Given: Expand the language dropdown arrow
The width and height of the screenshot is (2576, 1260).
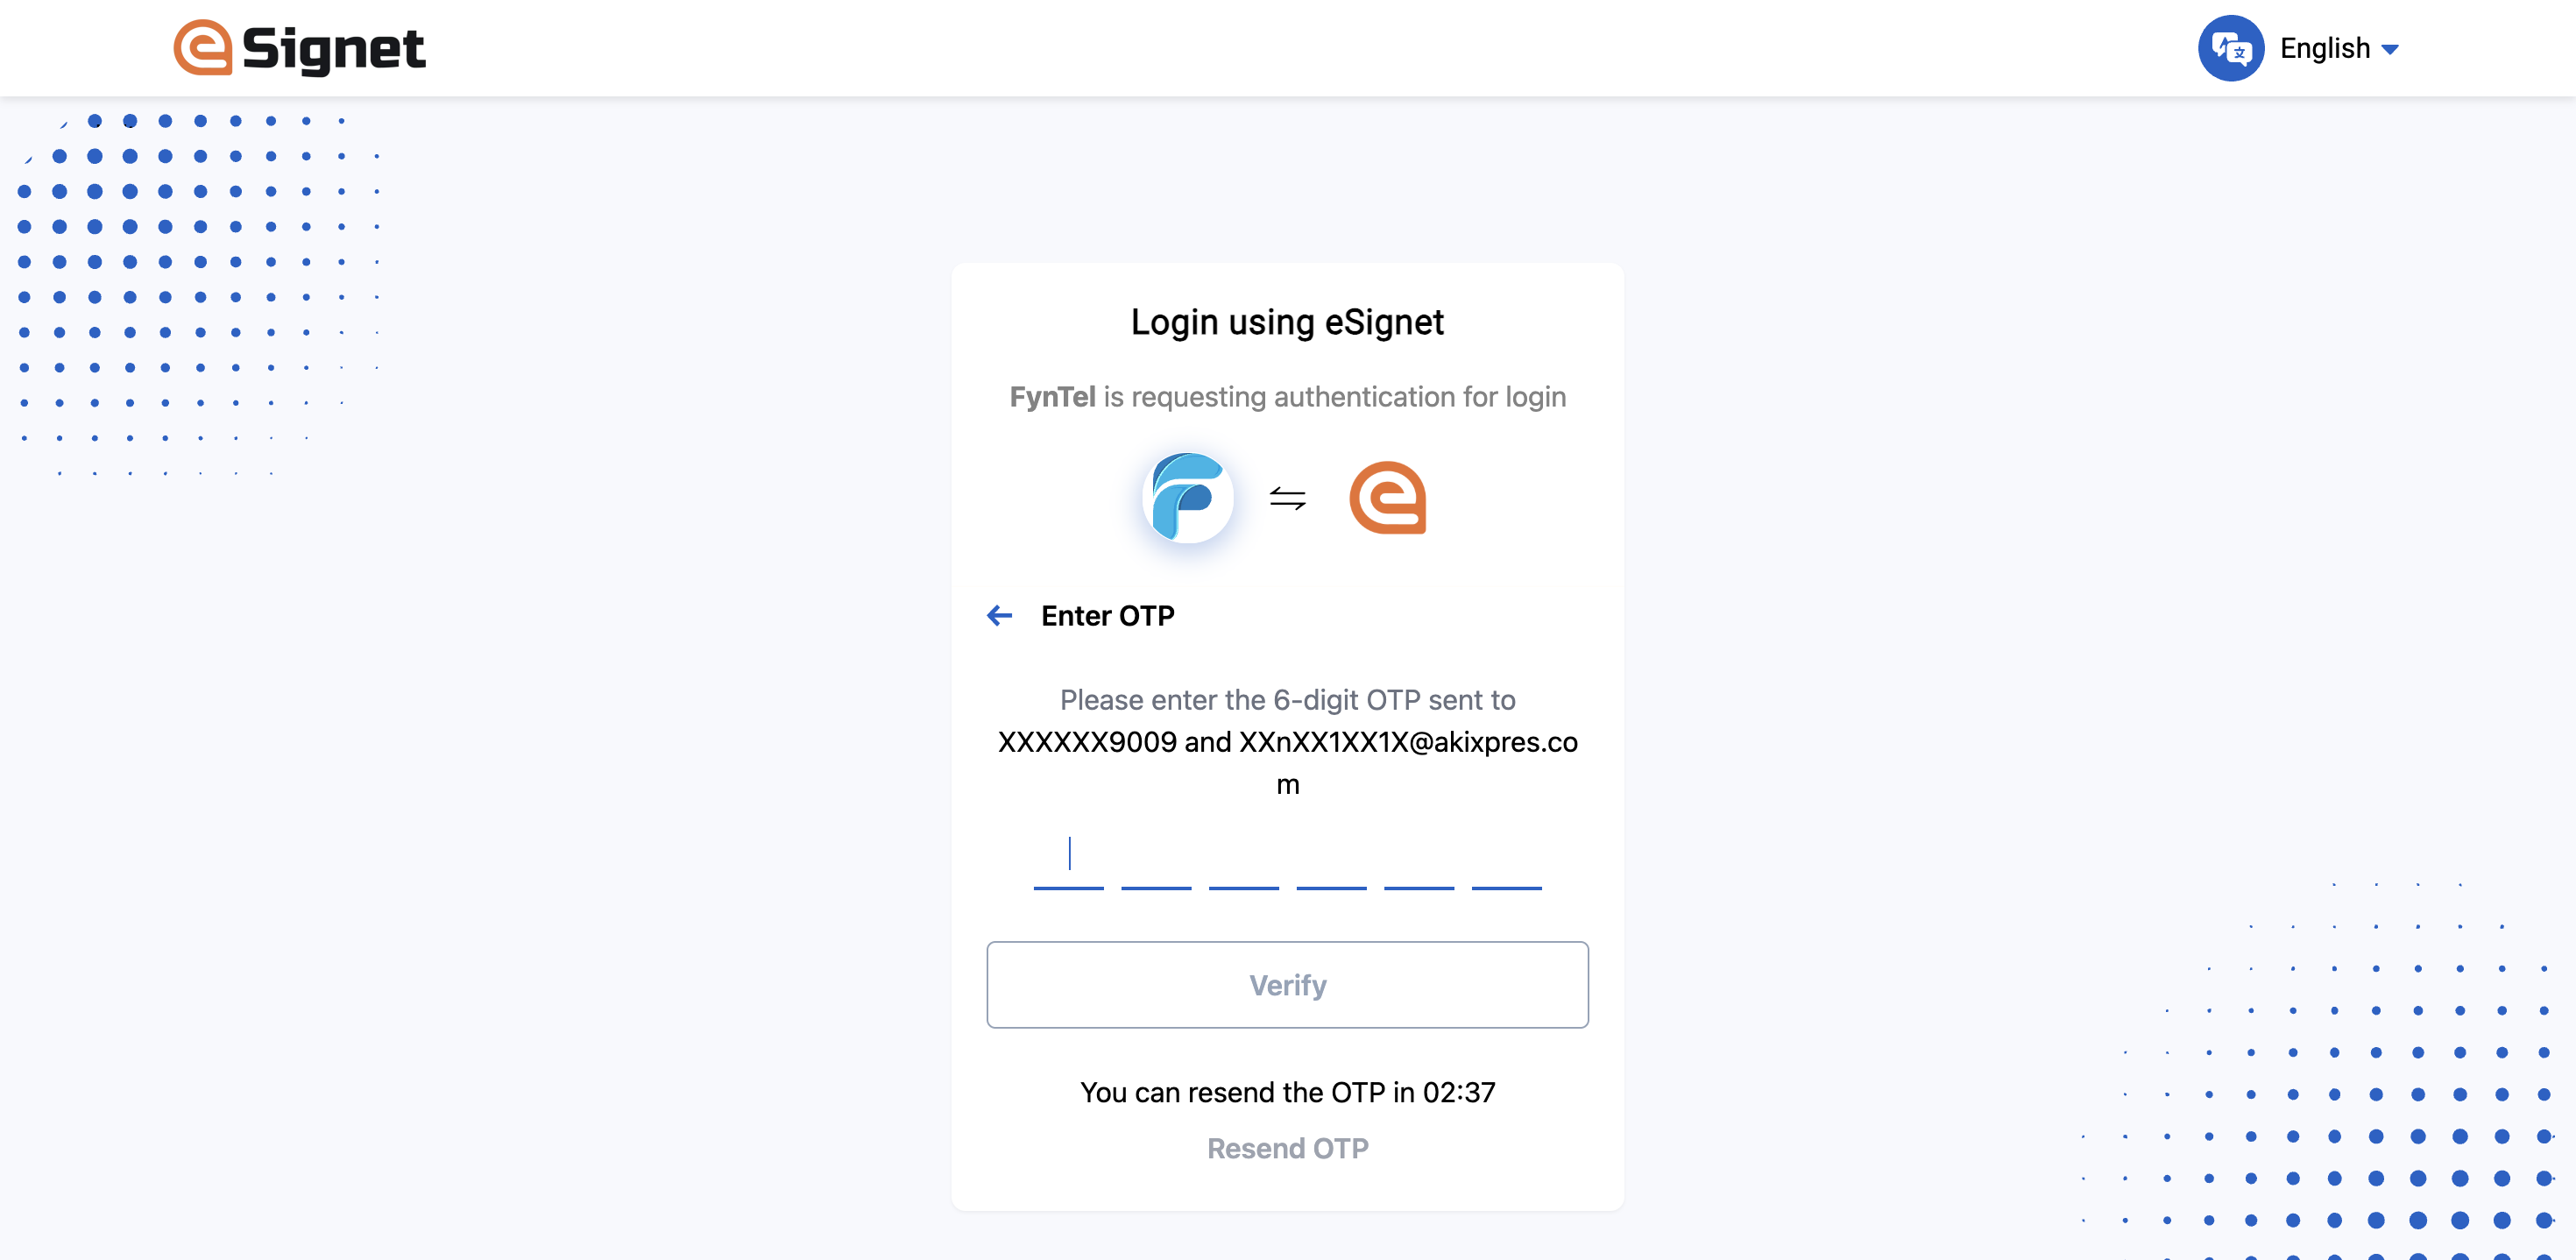Looking at the screenshot, I should coord(2390,49).
